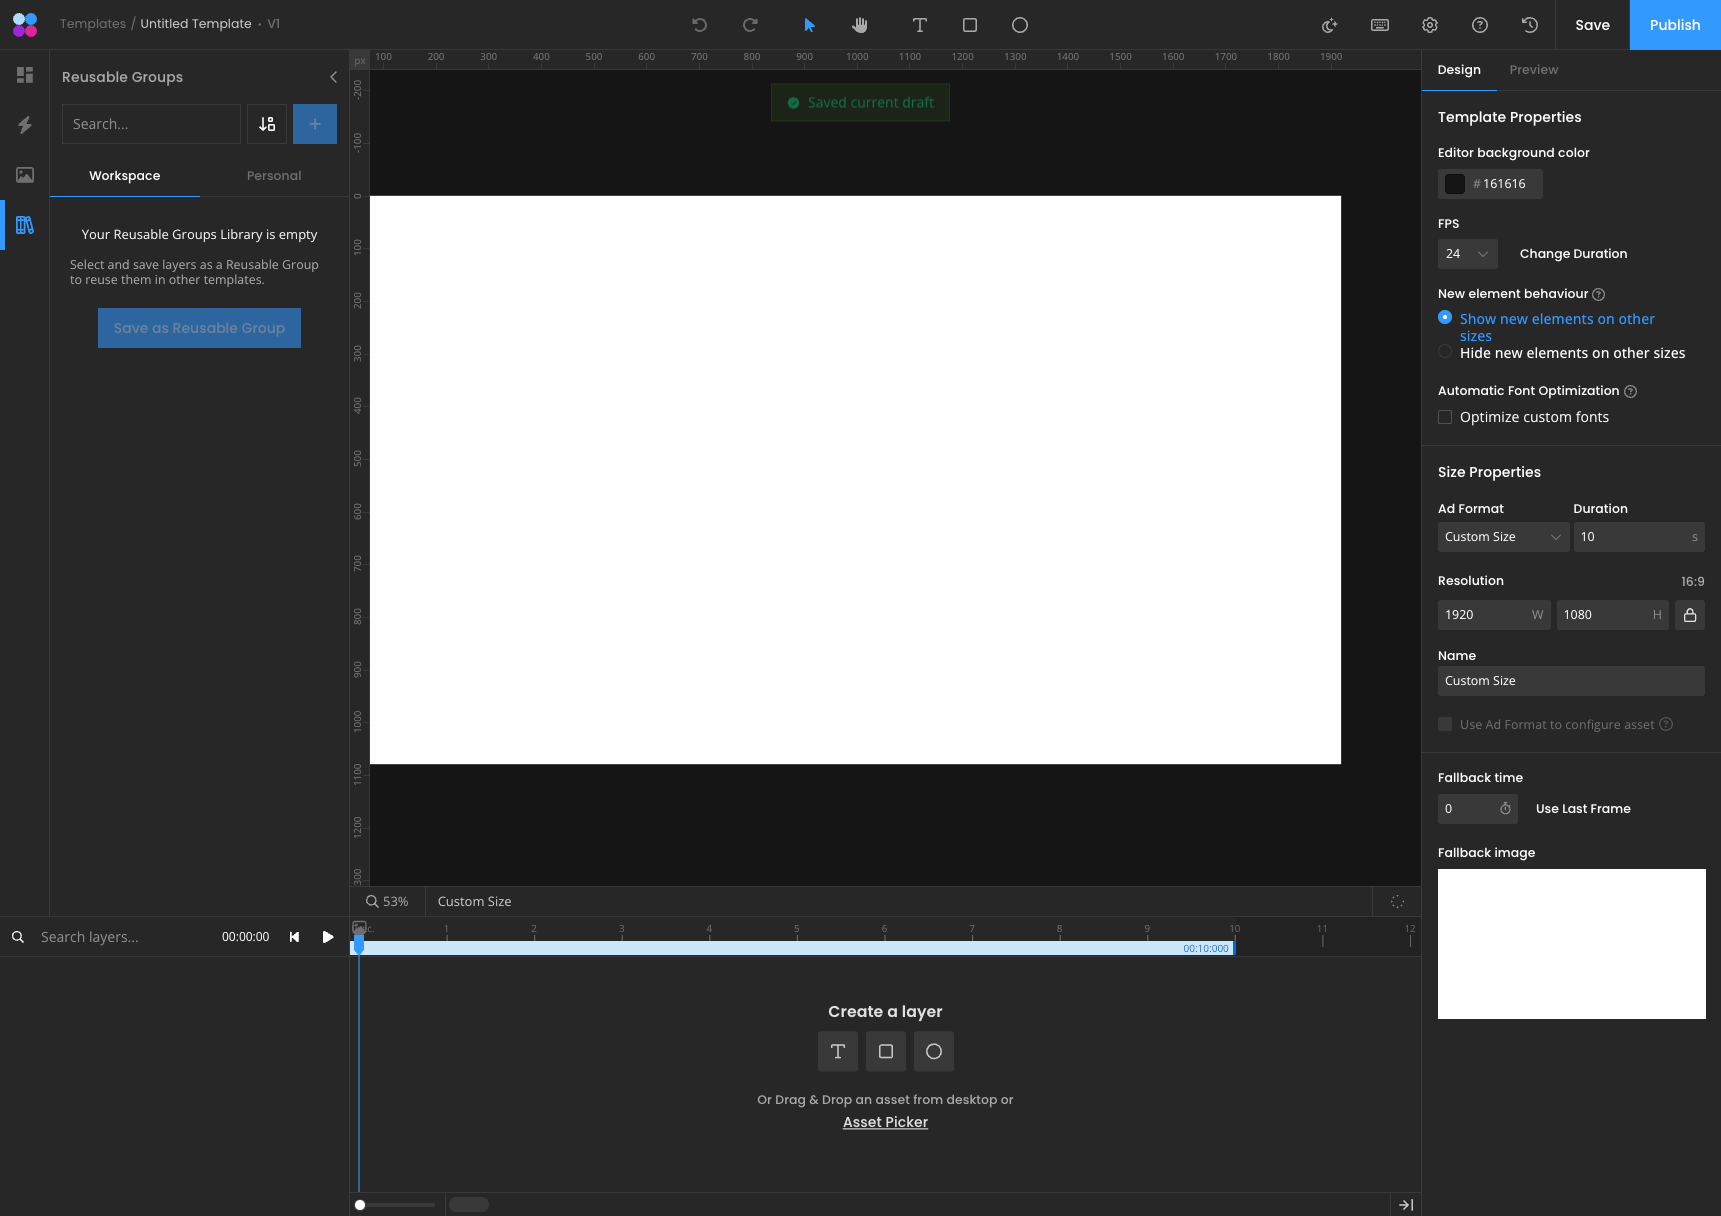
Task: Toggle Use Ad Format to configure asset
Action: pos(1445,724)
